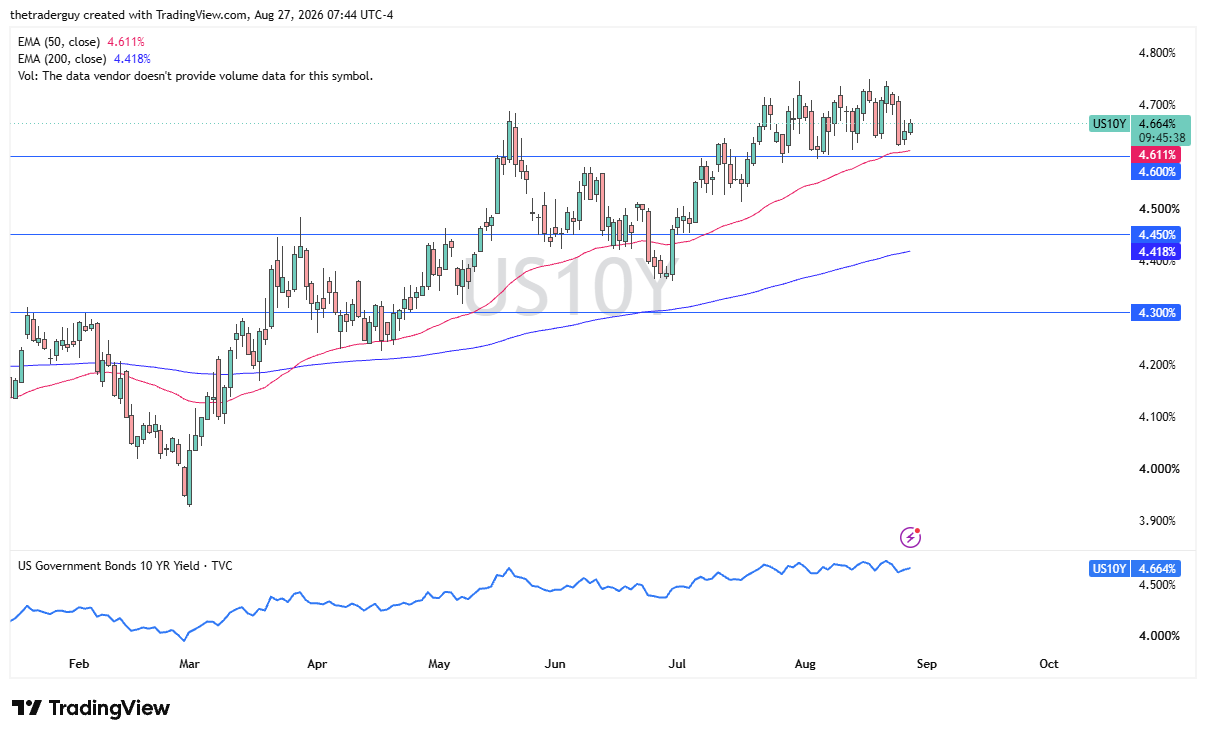Click the 4.100% price axis label
The image size is (1206, 738).
coord(1157,417)
